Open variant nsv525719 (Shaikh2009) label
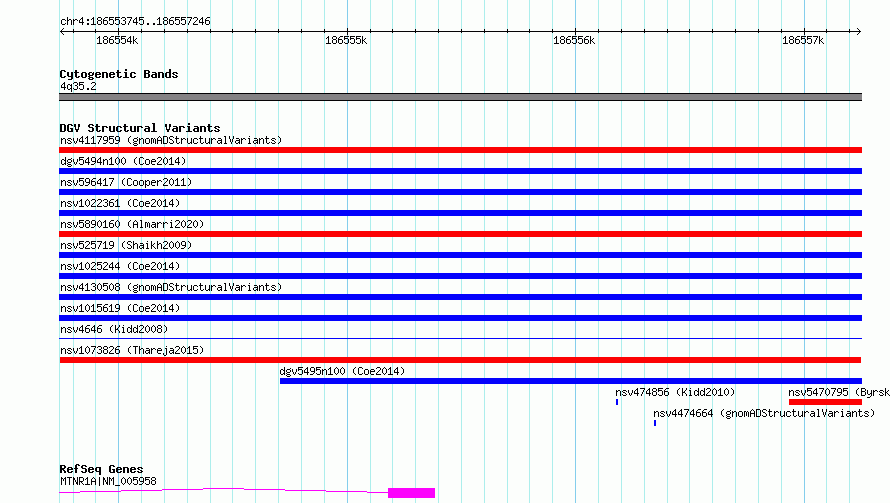 126,245
